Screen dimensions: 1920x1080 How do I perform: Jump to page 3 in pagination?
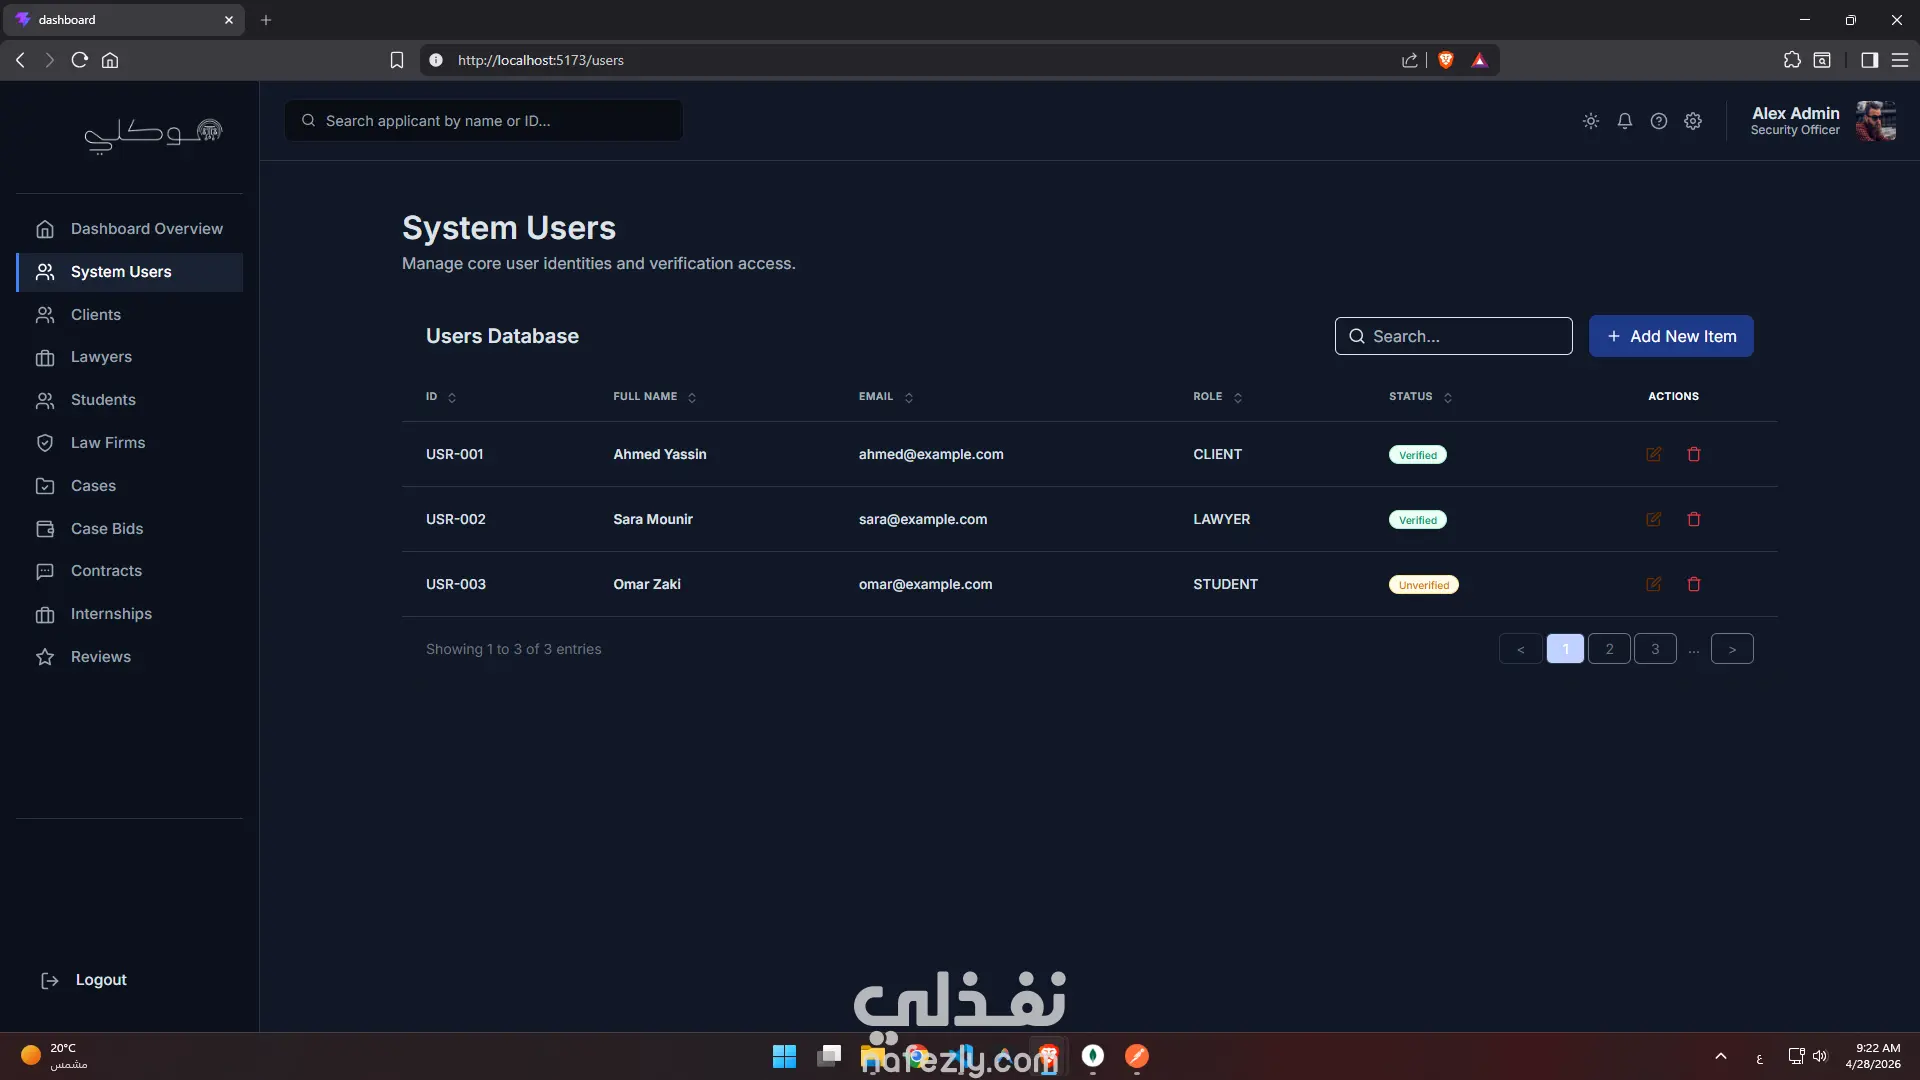click(x=1655, y=649)
